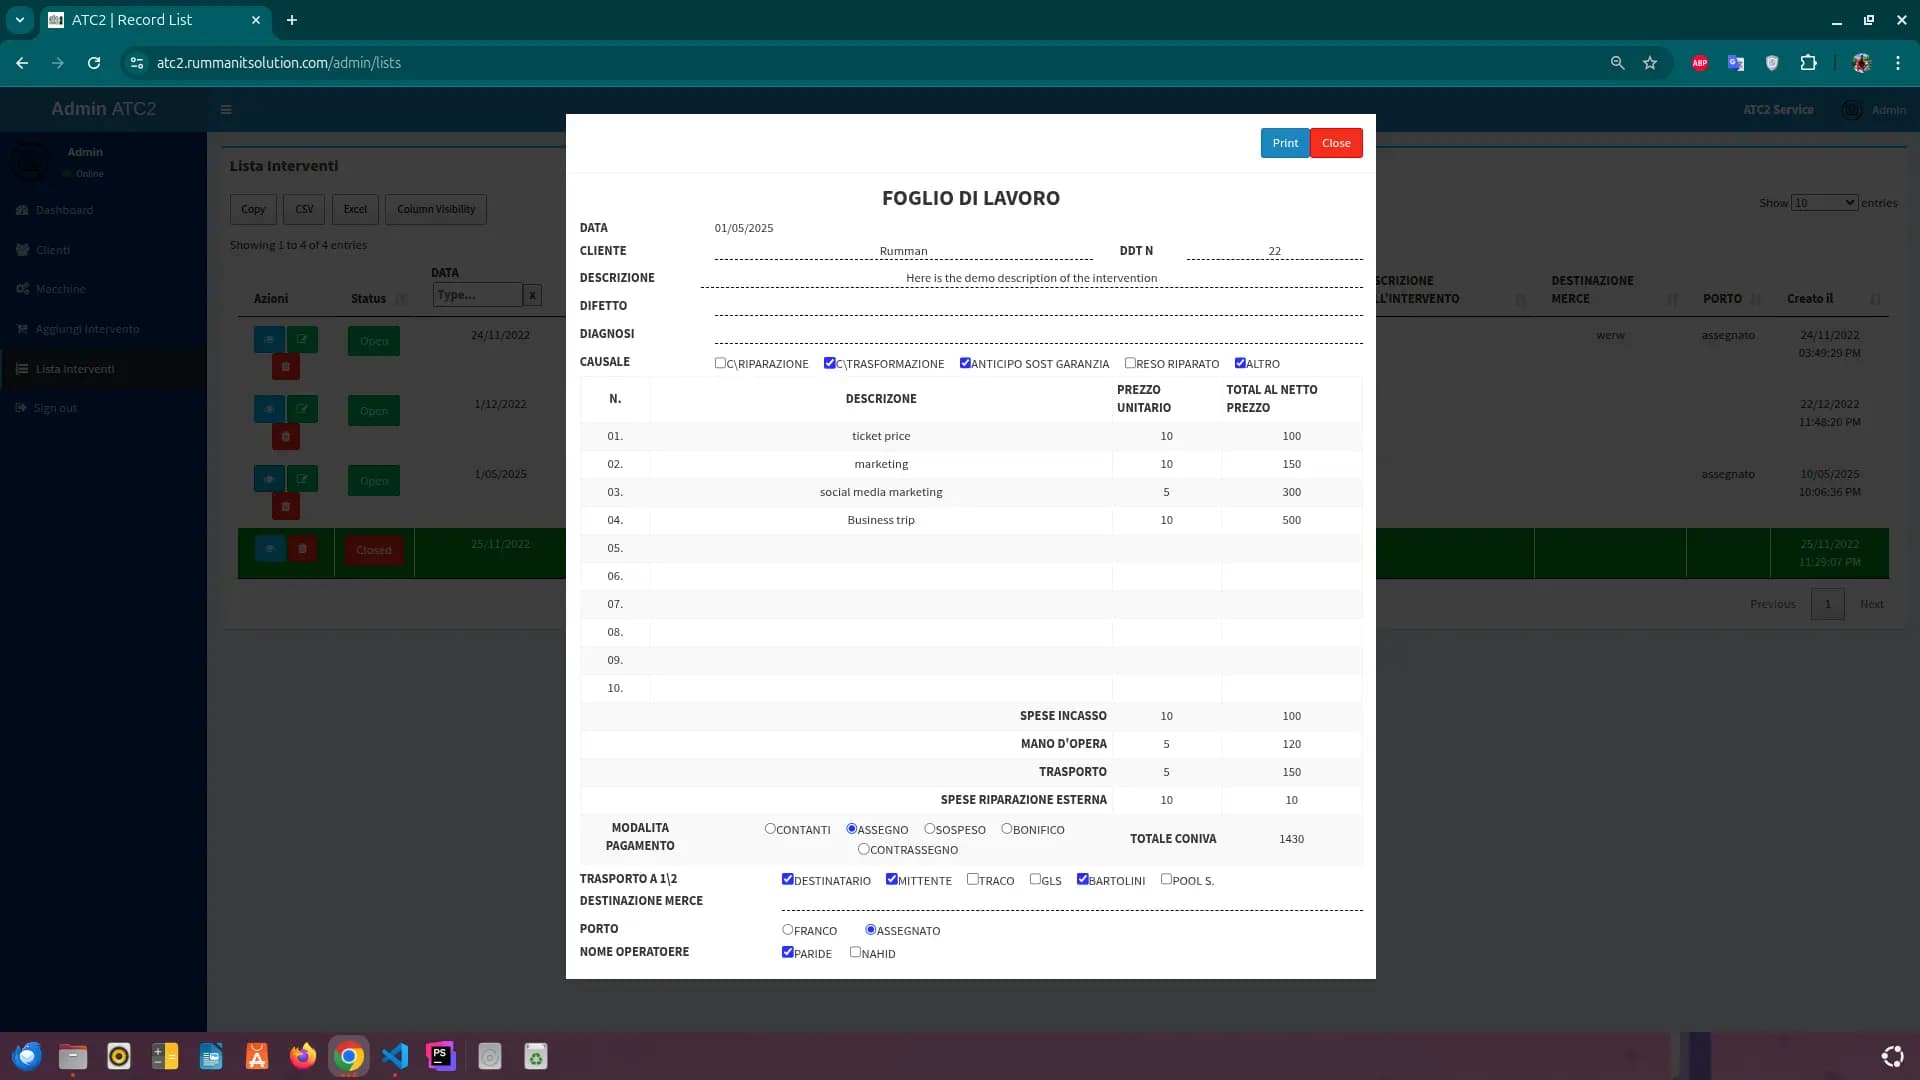Check the NAHID operator checkbox
The width and height of the screenshot is (1920, 1080).
[x=855, y=953]
